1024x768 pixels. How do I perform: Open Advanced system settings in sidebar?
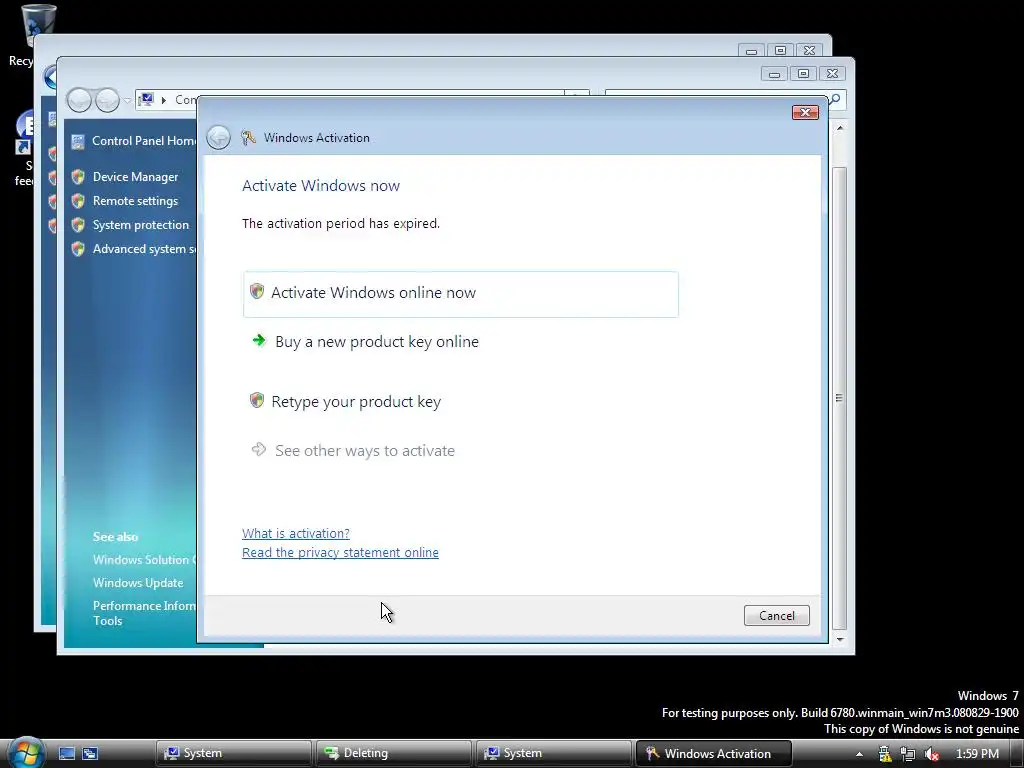click(144, 249)
